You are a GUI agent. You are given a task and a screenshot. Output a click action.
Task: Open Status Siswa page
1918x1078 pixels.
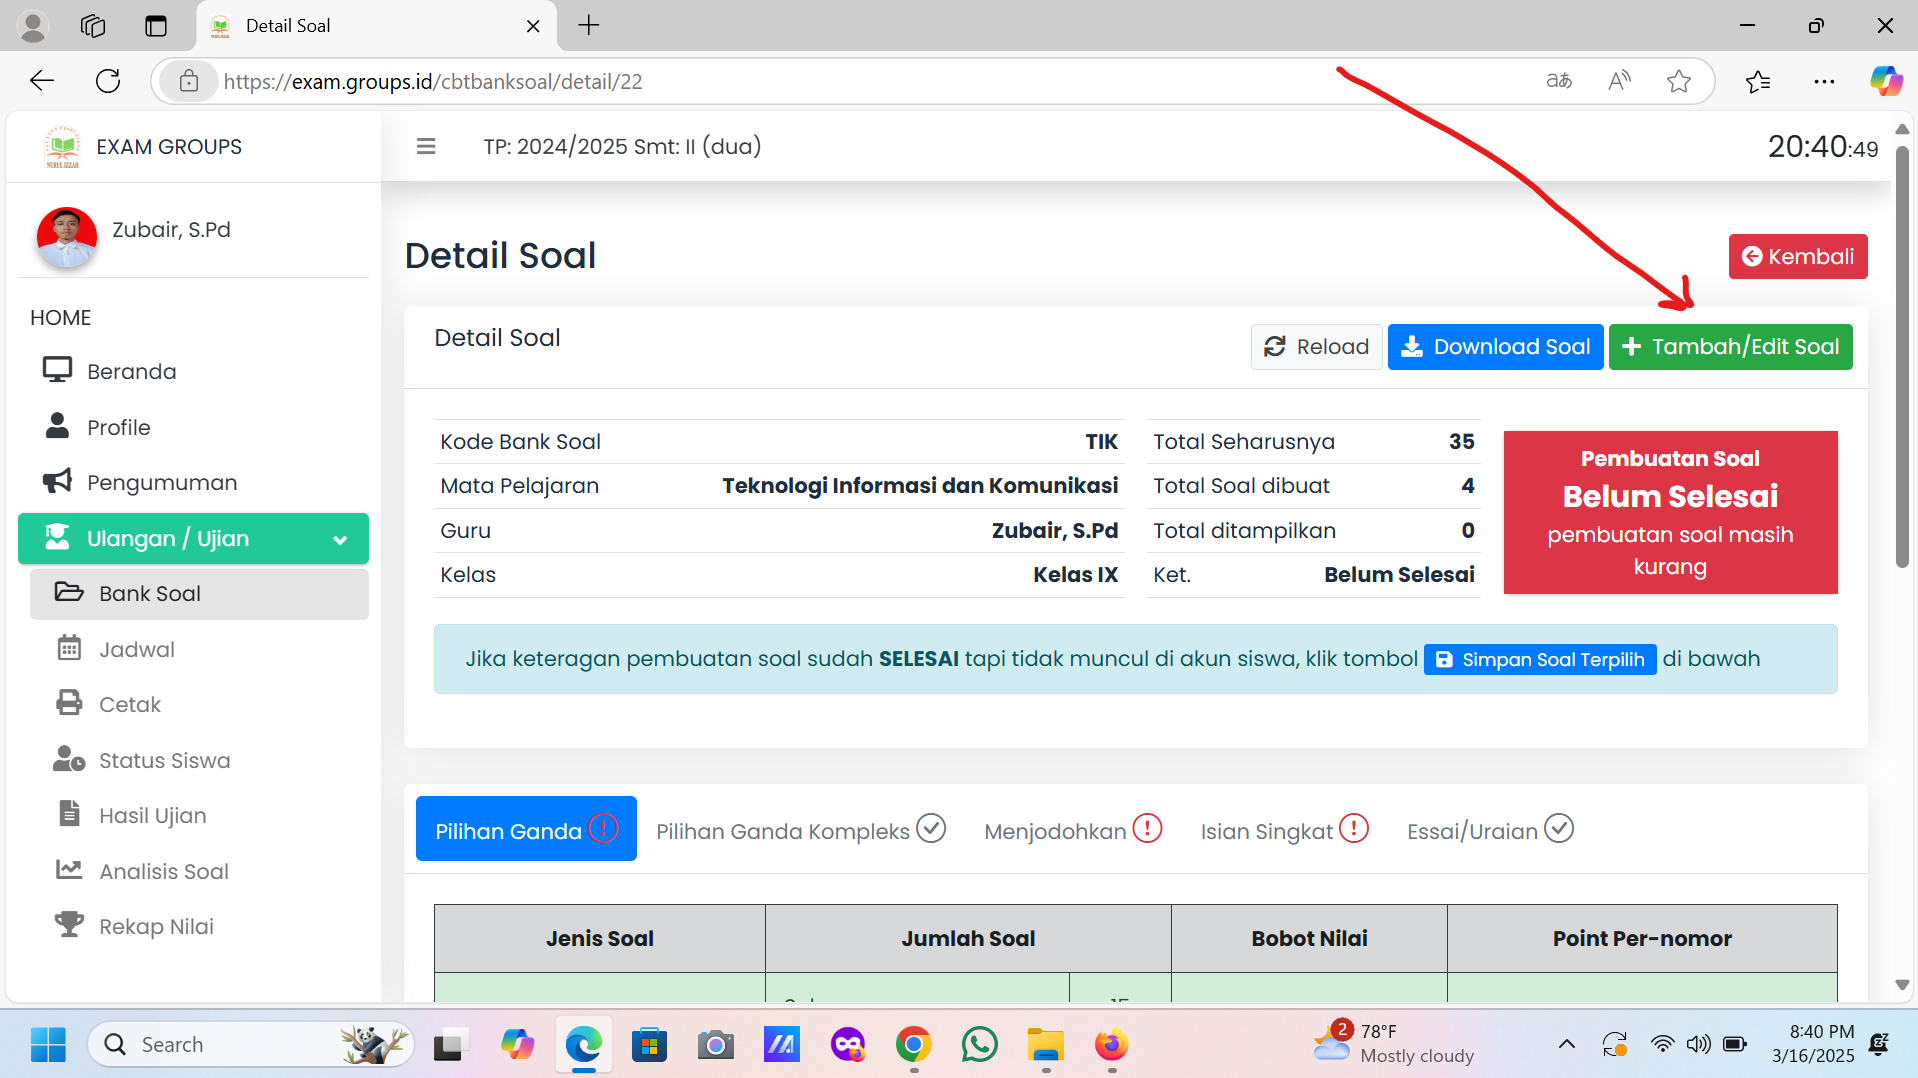click(x=164, y=760)
